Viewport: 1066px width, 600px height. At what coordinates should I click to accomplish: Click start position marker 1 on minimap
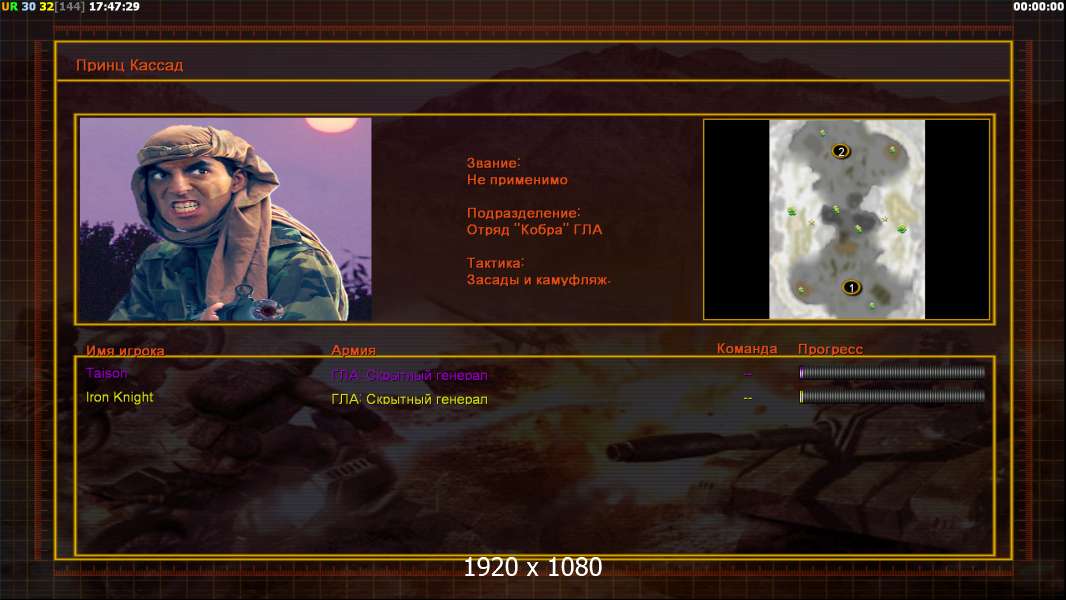click(851, 287)
